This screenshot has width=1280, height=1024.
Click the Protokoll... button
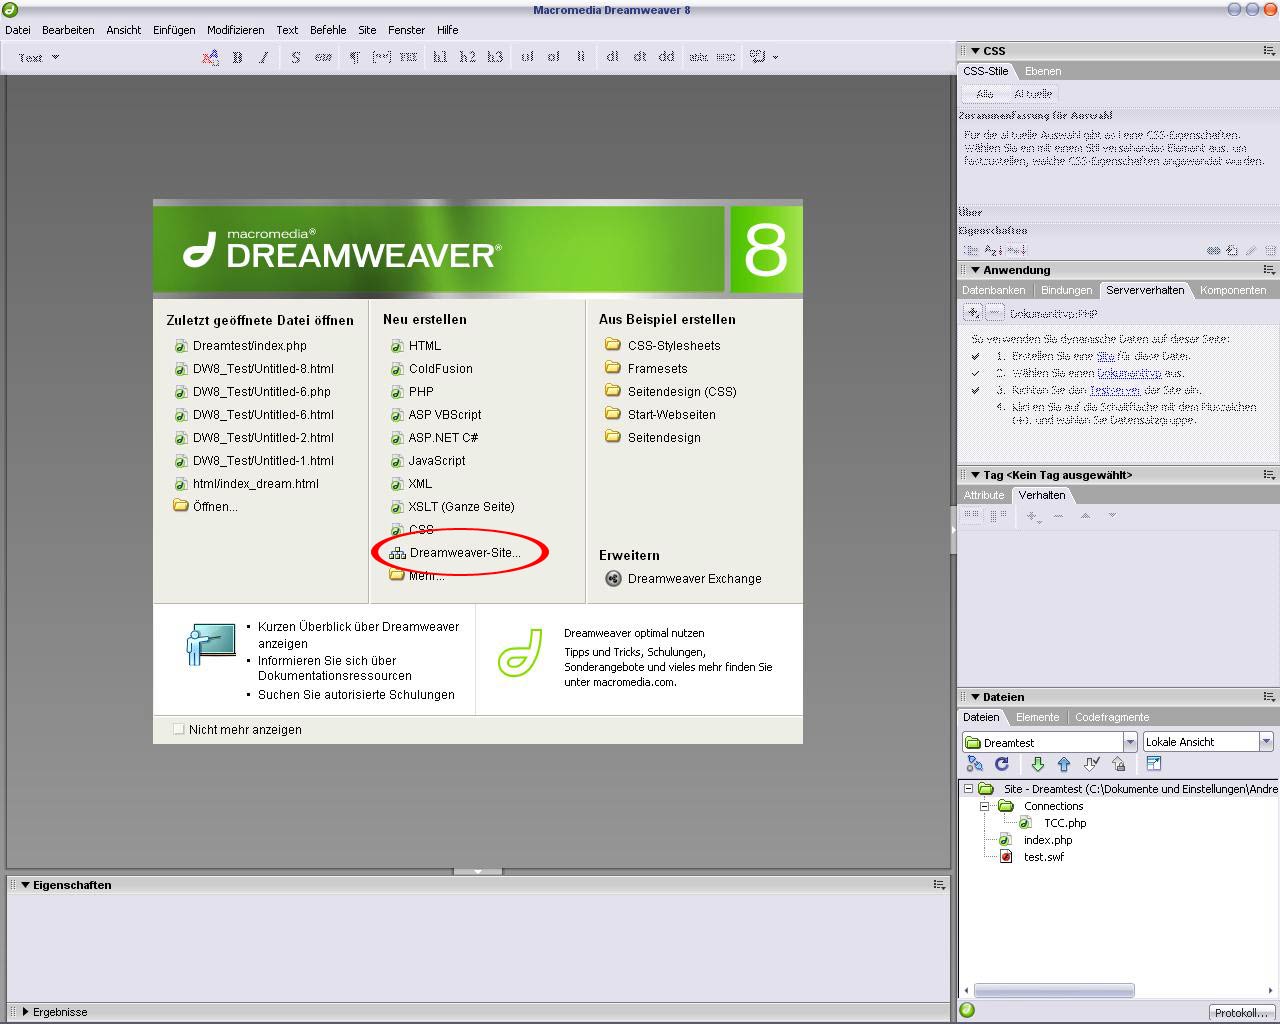pos(1241,1013)
